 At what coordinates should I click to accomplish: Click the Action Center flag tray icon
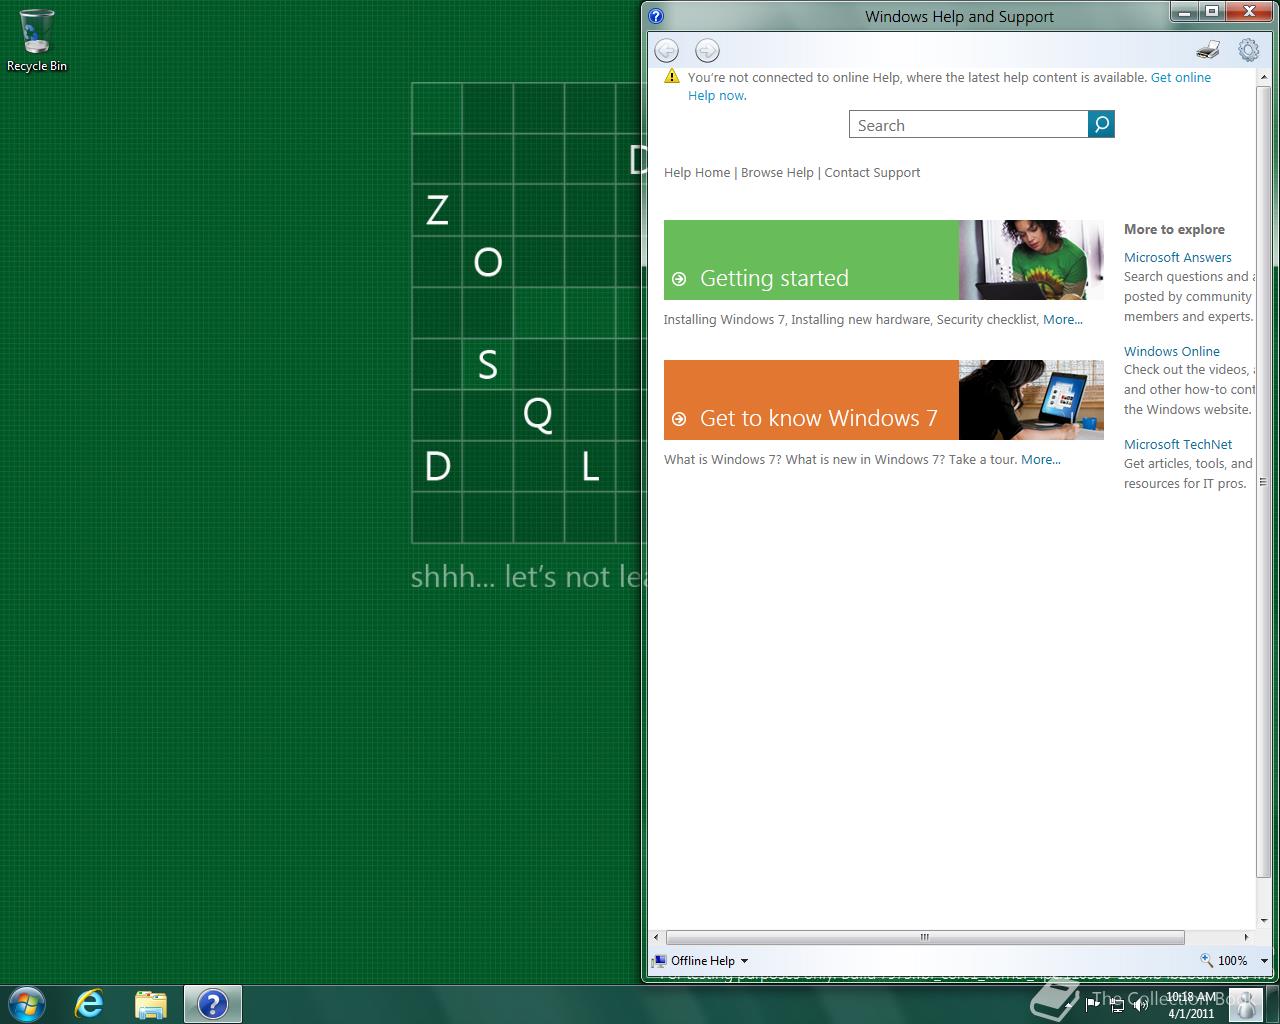tap(1092, 1004)
